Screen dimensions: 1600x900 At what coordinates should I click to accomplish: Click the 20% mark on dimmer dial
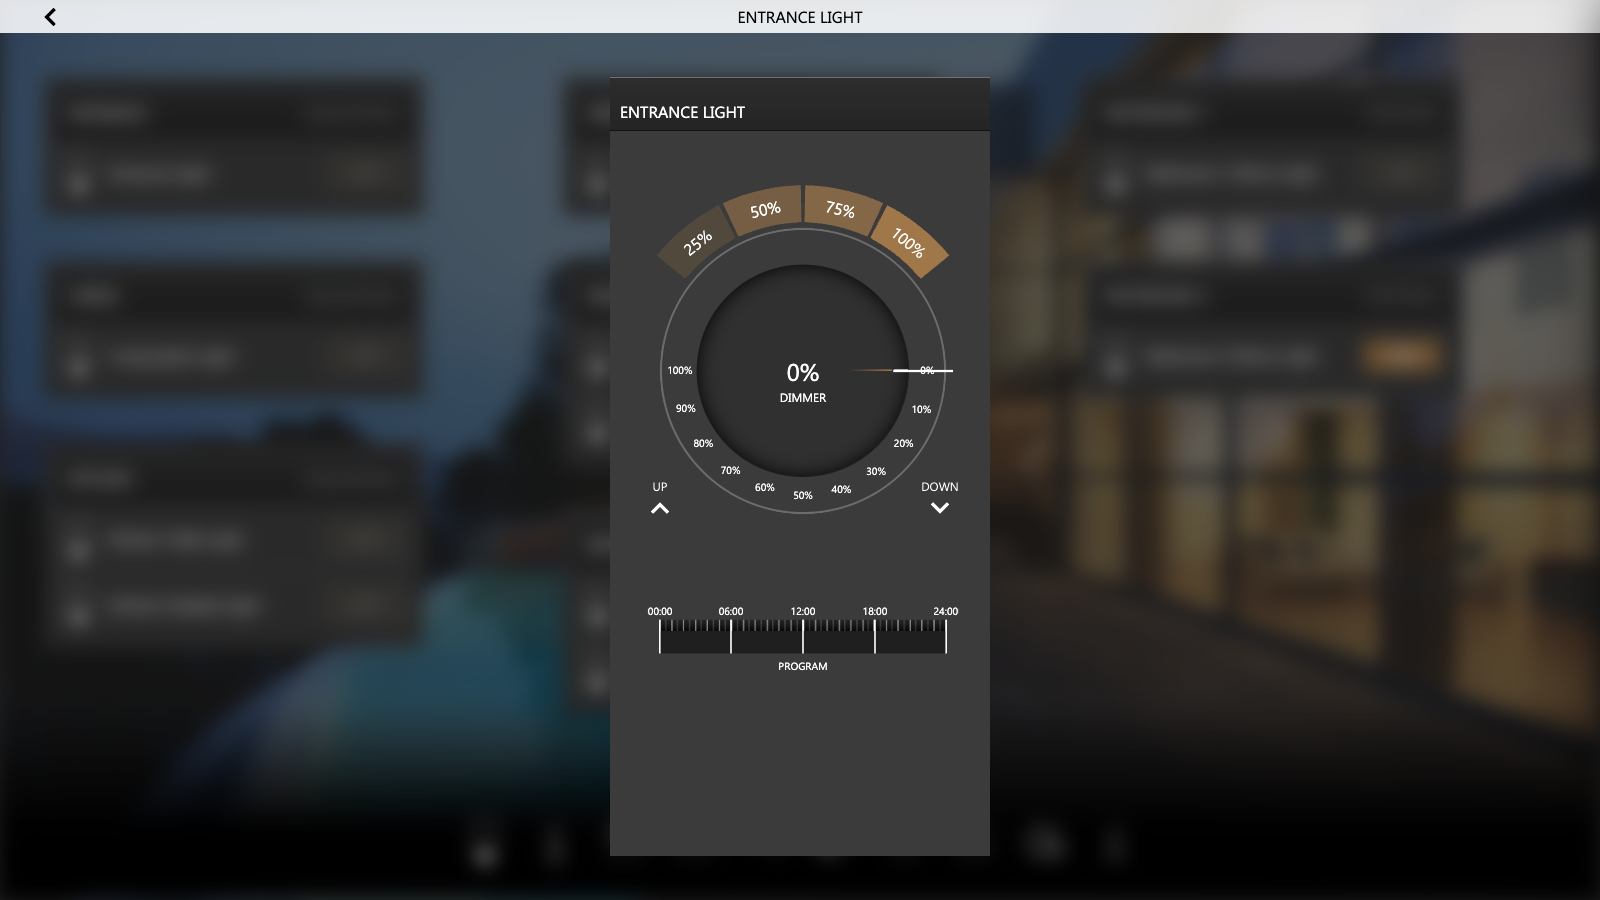[x=903, y=443]
